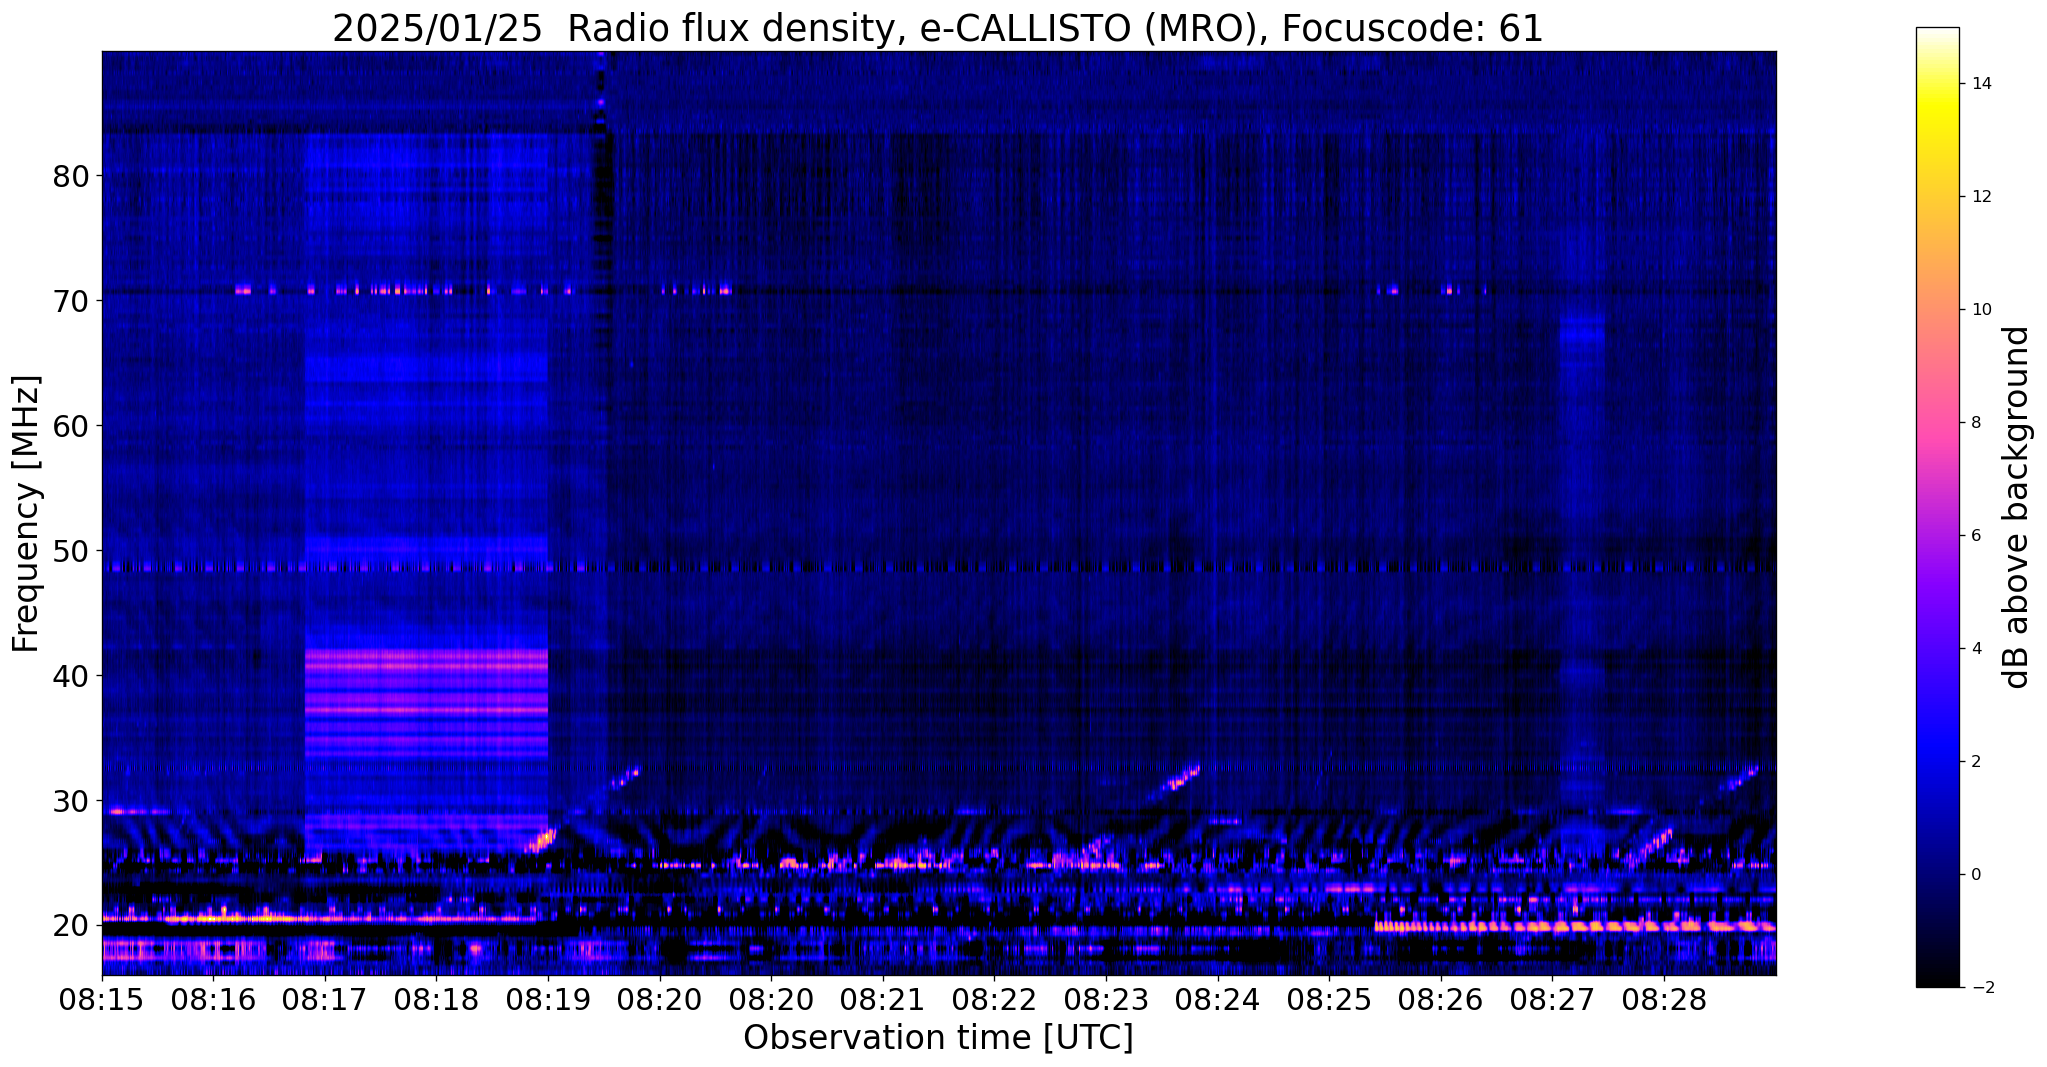
Task: Click the 'dB above background' colorbar label
Action: pyautogui.click(x=2017, y=507)
